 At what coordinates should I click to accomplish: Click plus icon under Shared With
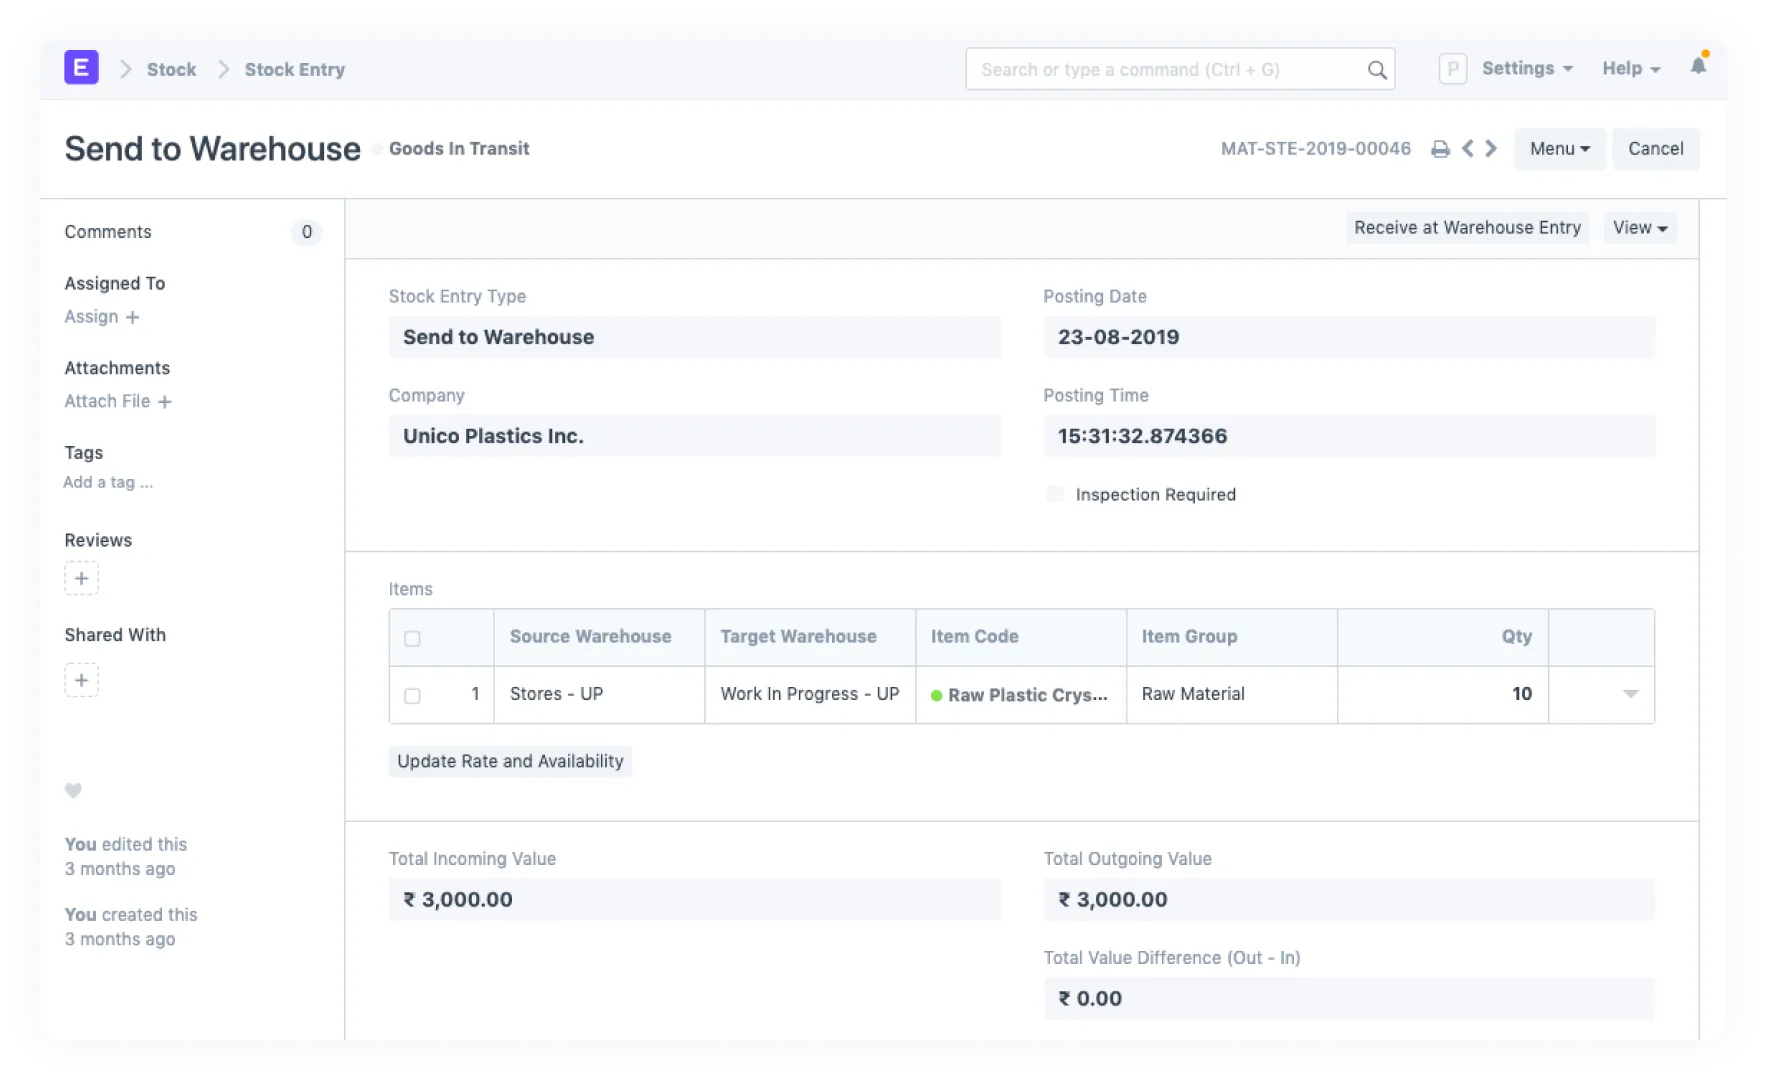82,680
